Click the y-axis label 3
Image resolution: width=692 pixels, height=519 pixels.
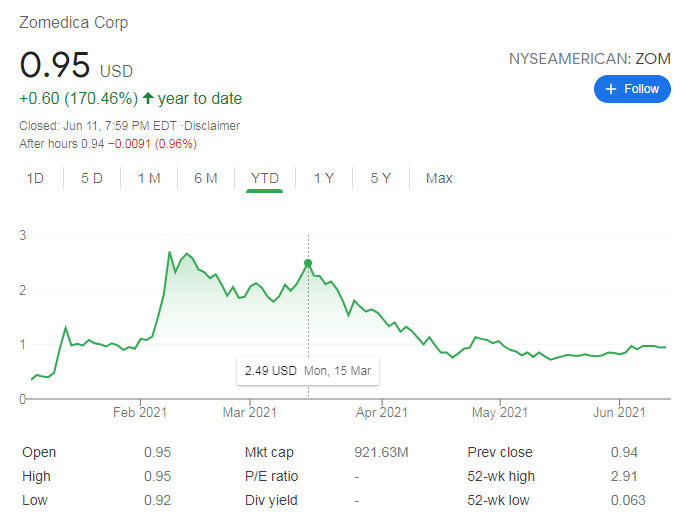click(23, 235)
